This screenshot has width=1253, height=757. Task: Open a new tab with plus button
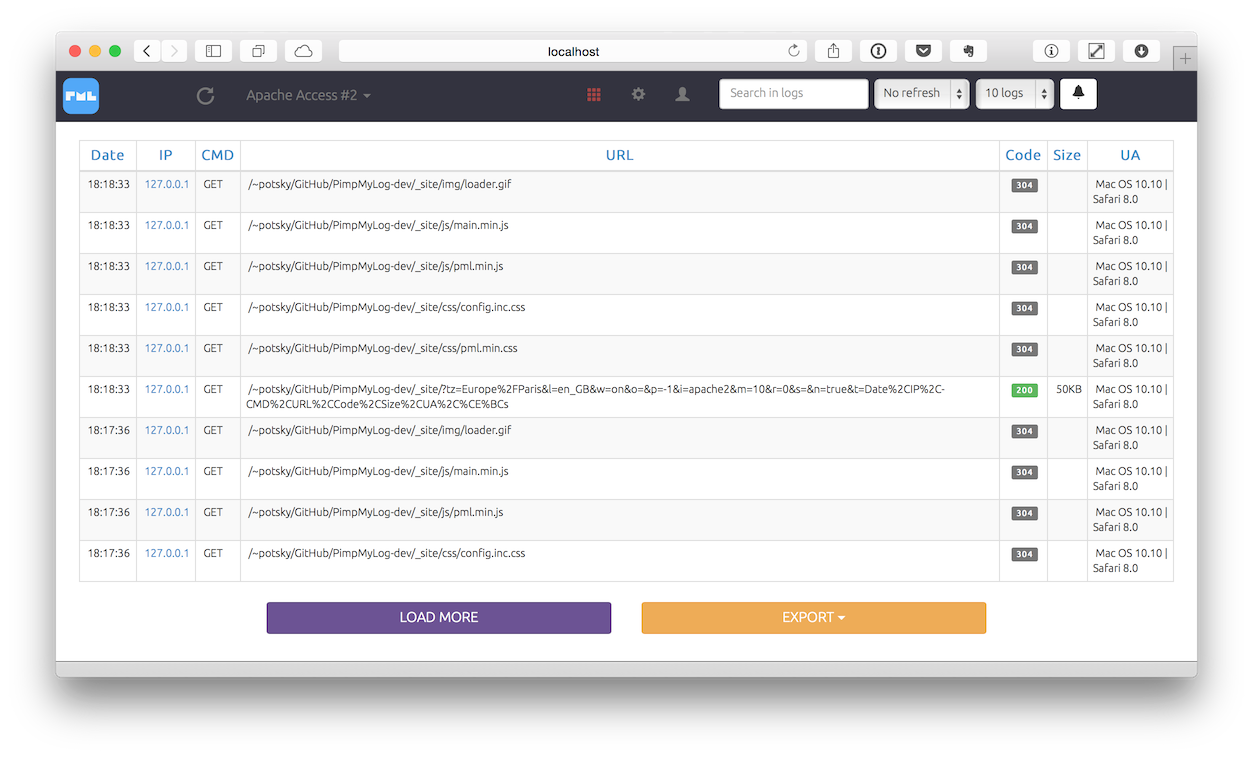pyautogui.click(x=1185, y=58)
